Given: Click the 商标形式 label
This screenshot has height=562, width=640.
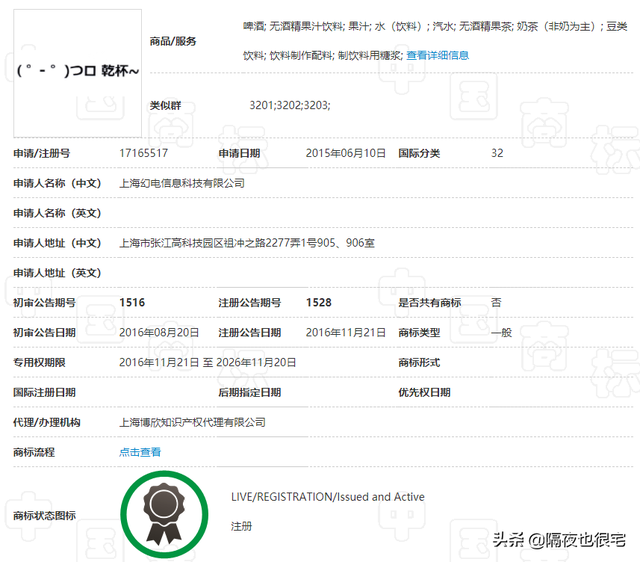Looking at the screenshot, I should [x=419, y=362].
